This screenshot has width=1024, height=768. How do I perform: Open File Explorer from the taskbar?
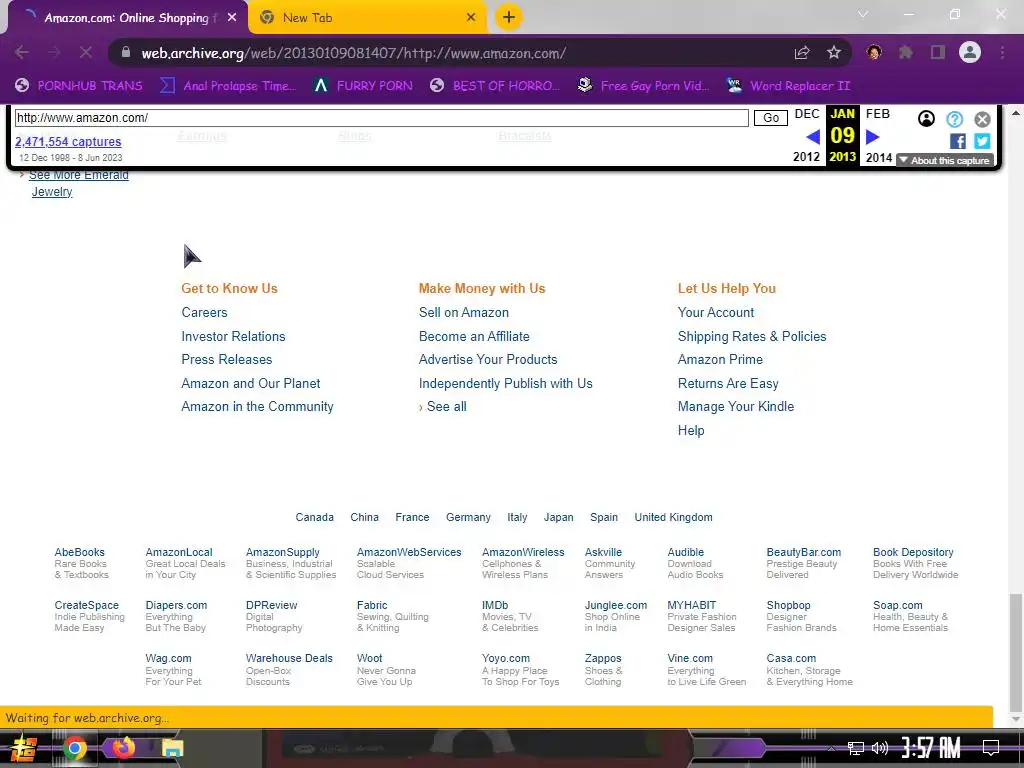(x=172, y=748)
